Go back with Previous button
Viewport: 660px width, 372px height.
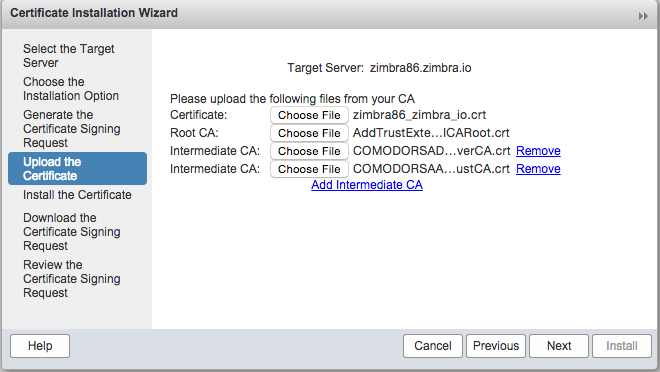[496, 346]
